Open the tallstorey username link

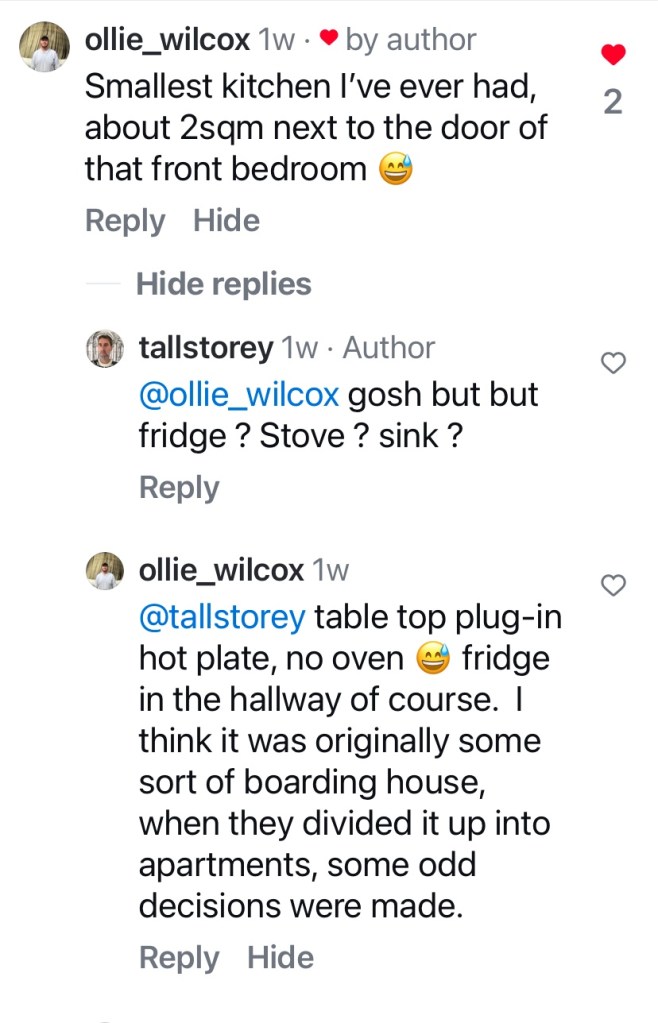tap(205, 348)
